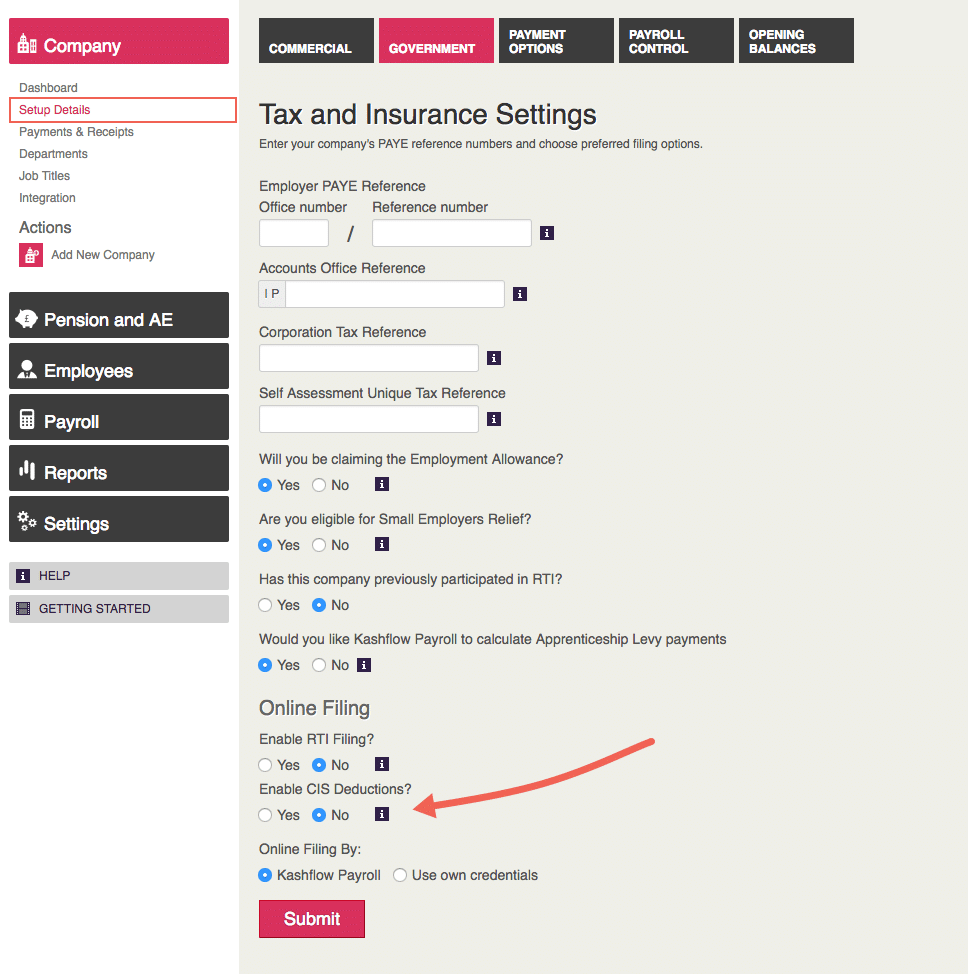Open the Payment Options tab
This screenshot has height=974, width=968.
pyautogui.click(x=556, y=41)
